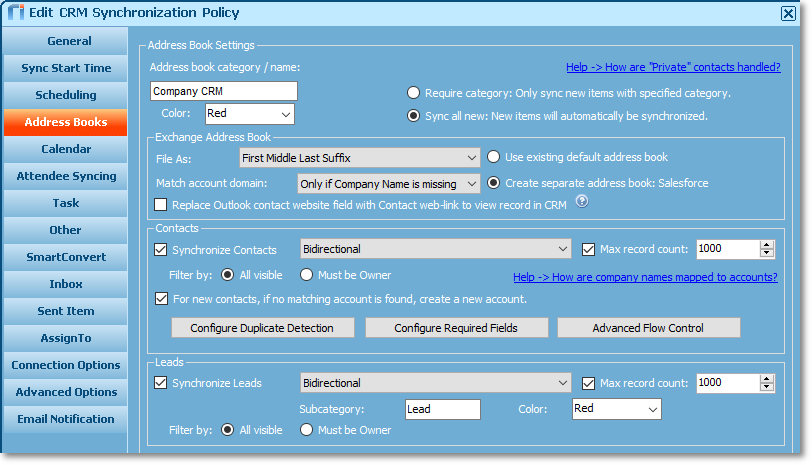
Task: Select the Address Books tab
Action: pyautogui.click(x=66, y=122)
